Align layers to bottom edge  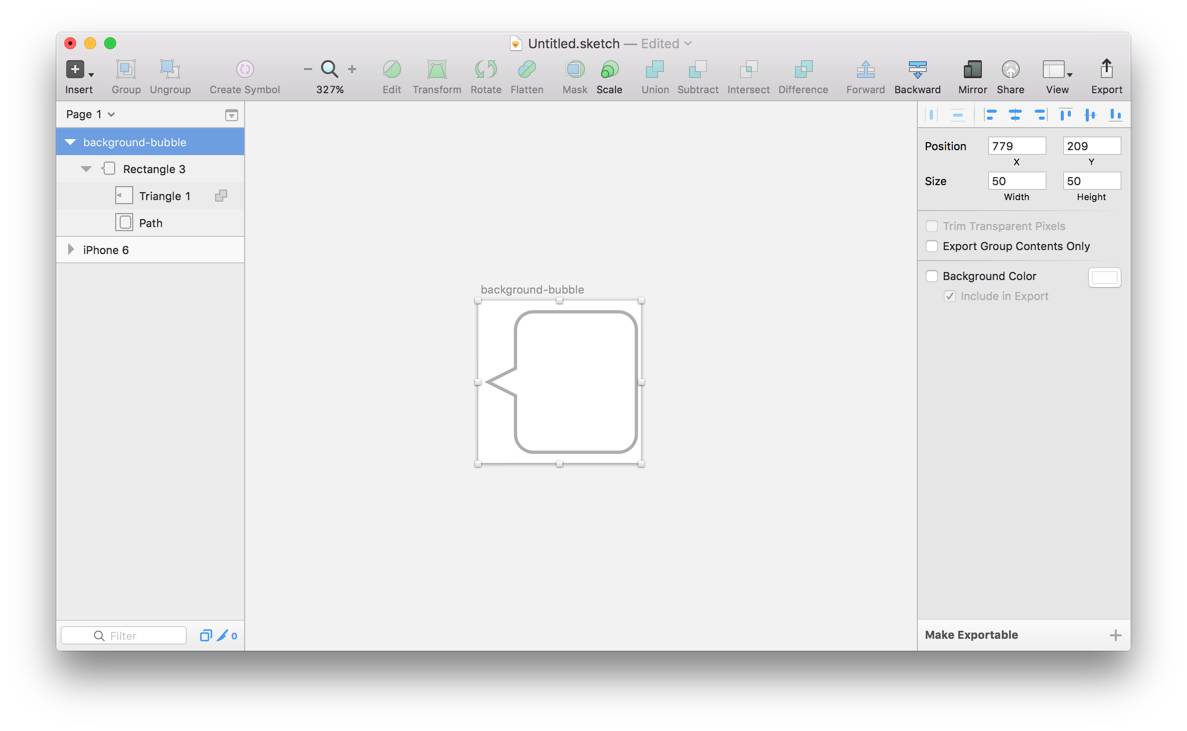click(1115, 115)
